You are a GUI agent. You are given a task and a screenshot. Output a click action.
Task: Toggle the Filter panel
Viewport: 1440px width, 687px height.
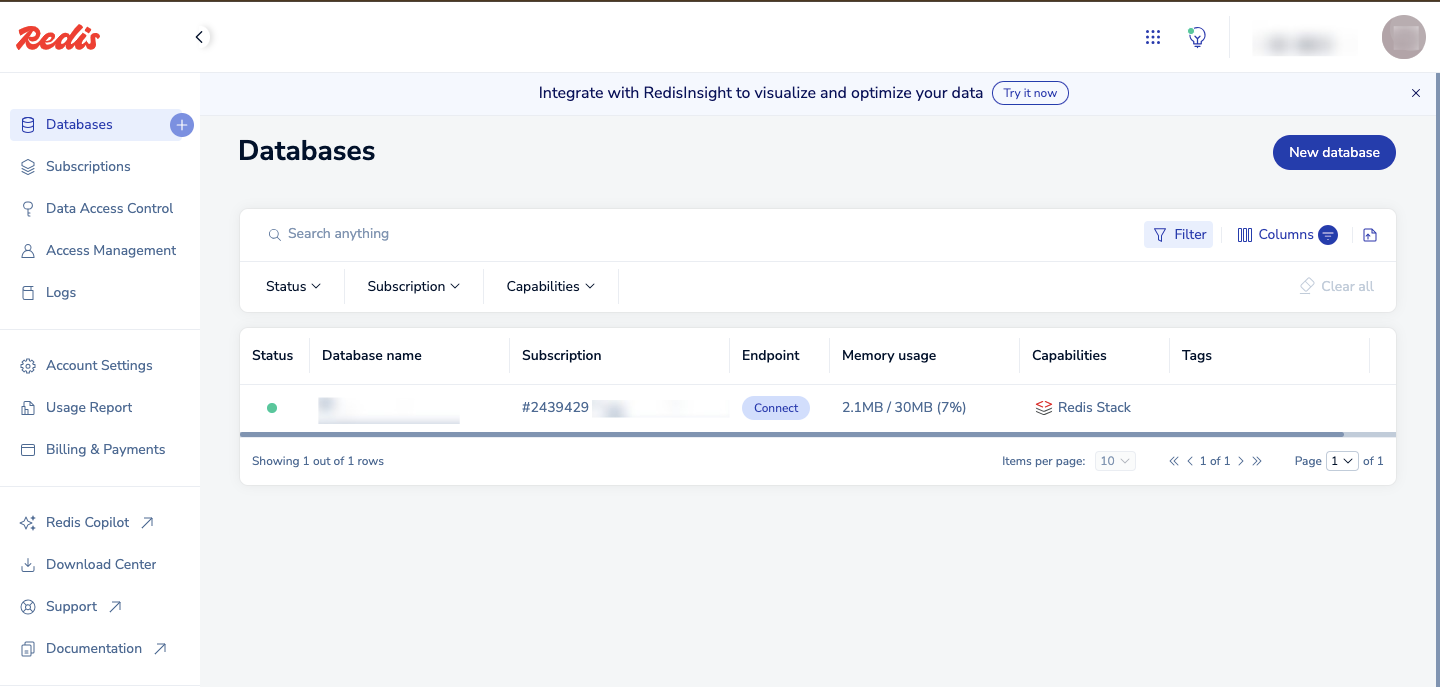tap(1178, 234)
